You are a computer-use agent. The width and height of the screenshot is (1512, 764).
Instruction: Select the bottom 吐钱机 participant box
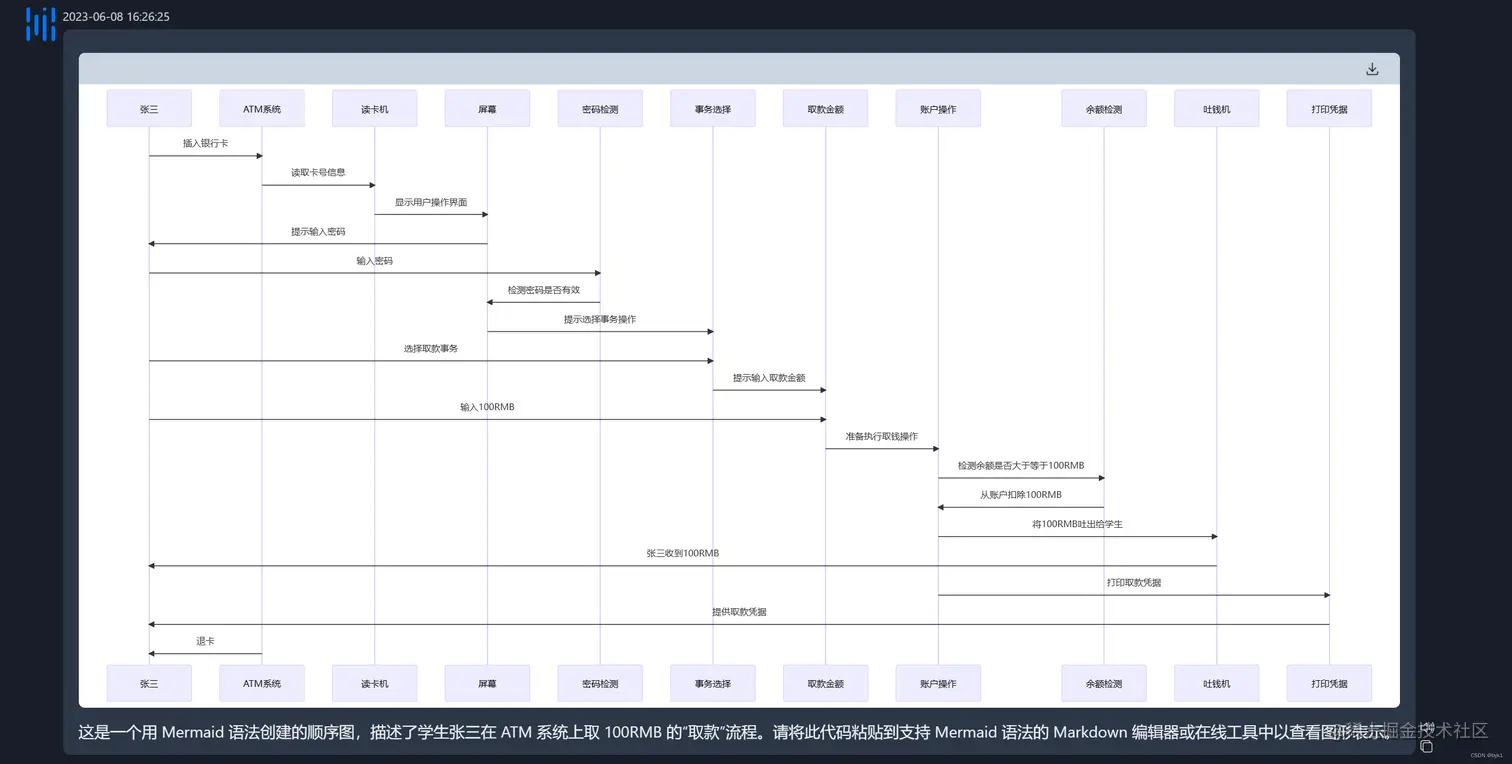1217,684
